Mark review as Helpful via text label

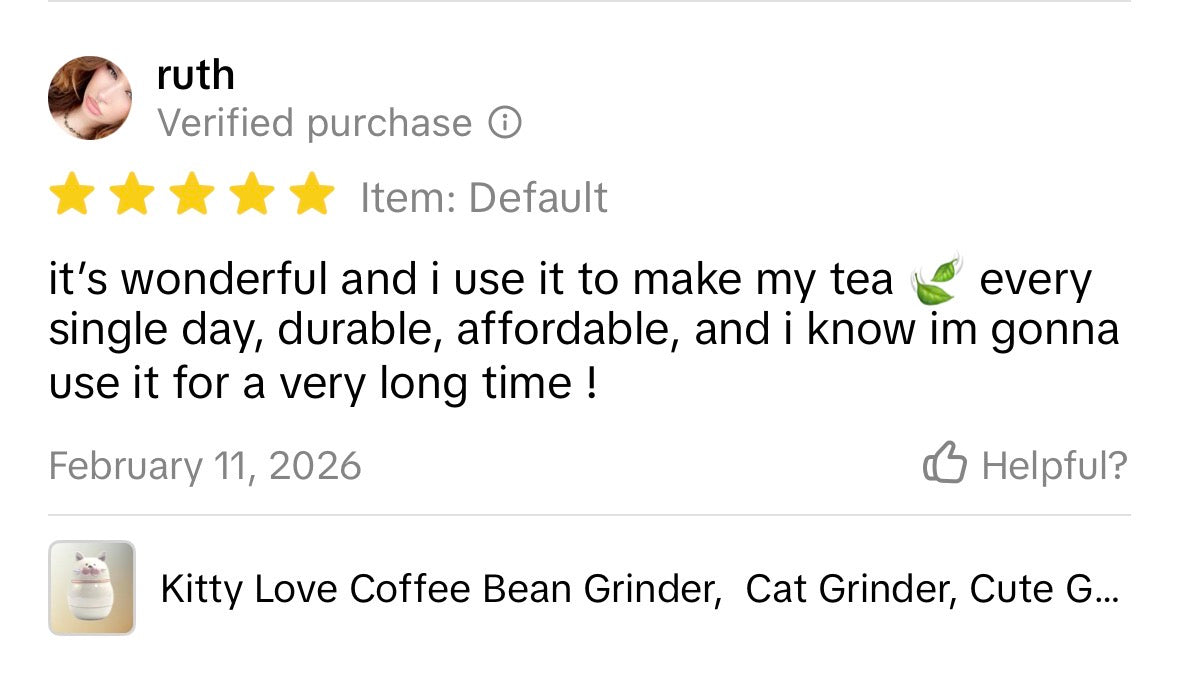pyautogui.click(x=1054, y=465)
